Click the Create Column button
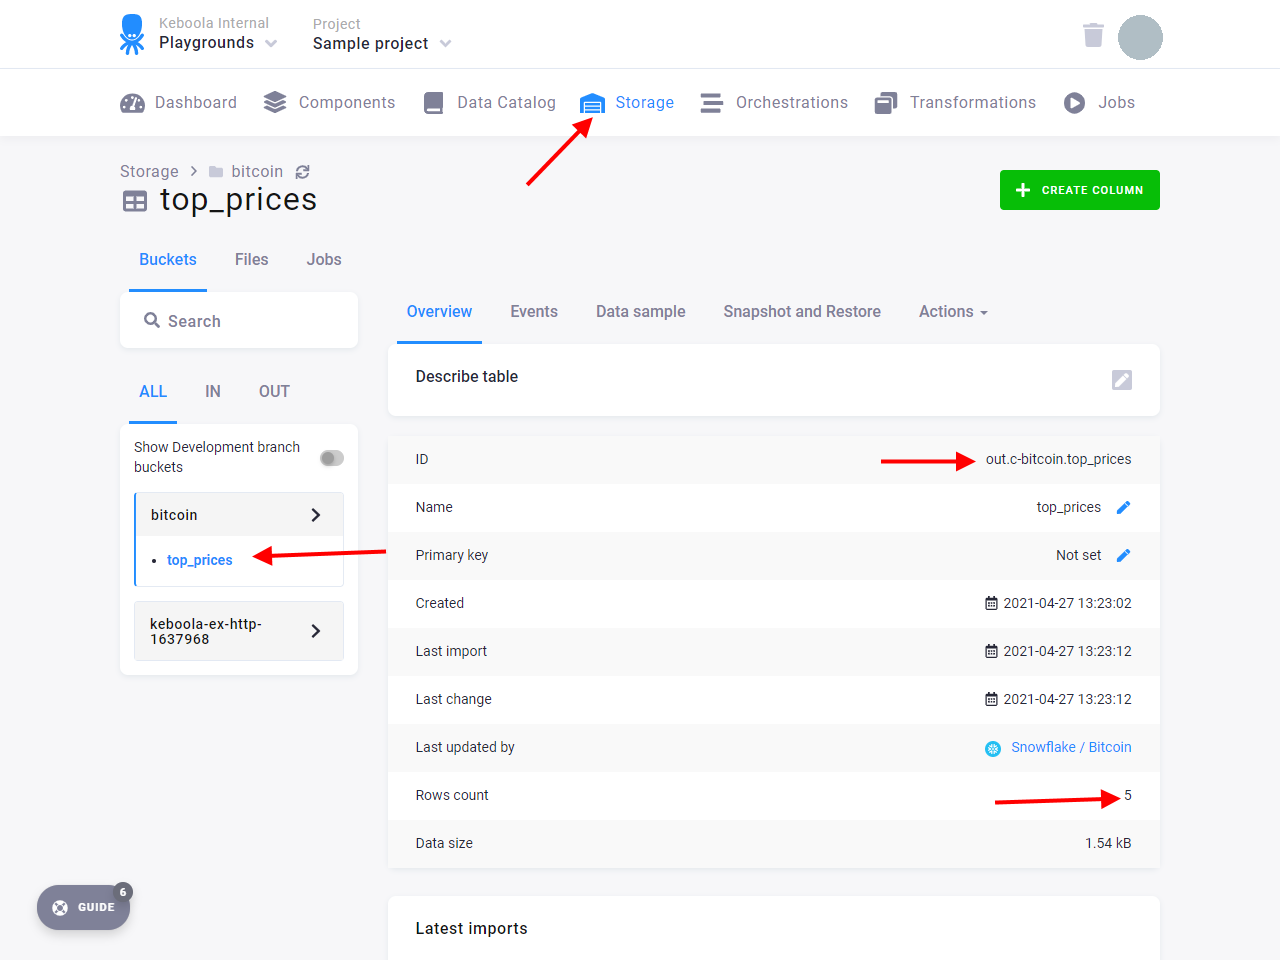1280x960 pixels. [x=1080, y=190]
